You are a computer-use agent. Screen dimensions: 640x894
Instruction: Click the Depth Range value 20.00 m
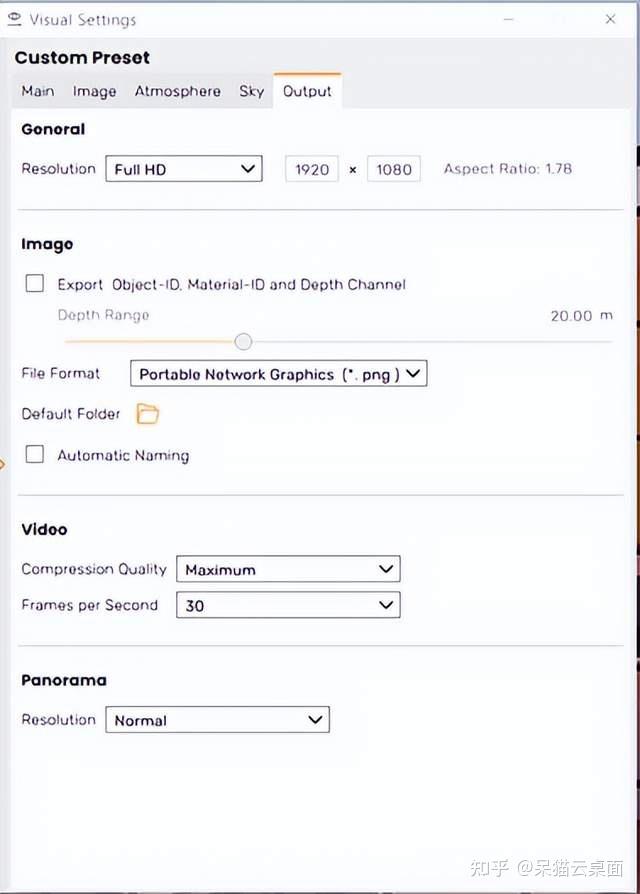(x=581, y=315)
